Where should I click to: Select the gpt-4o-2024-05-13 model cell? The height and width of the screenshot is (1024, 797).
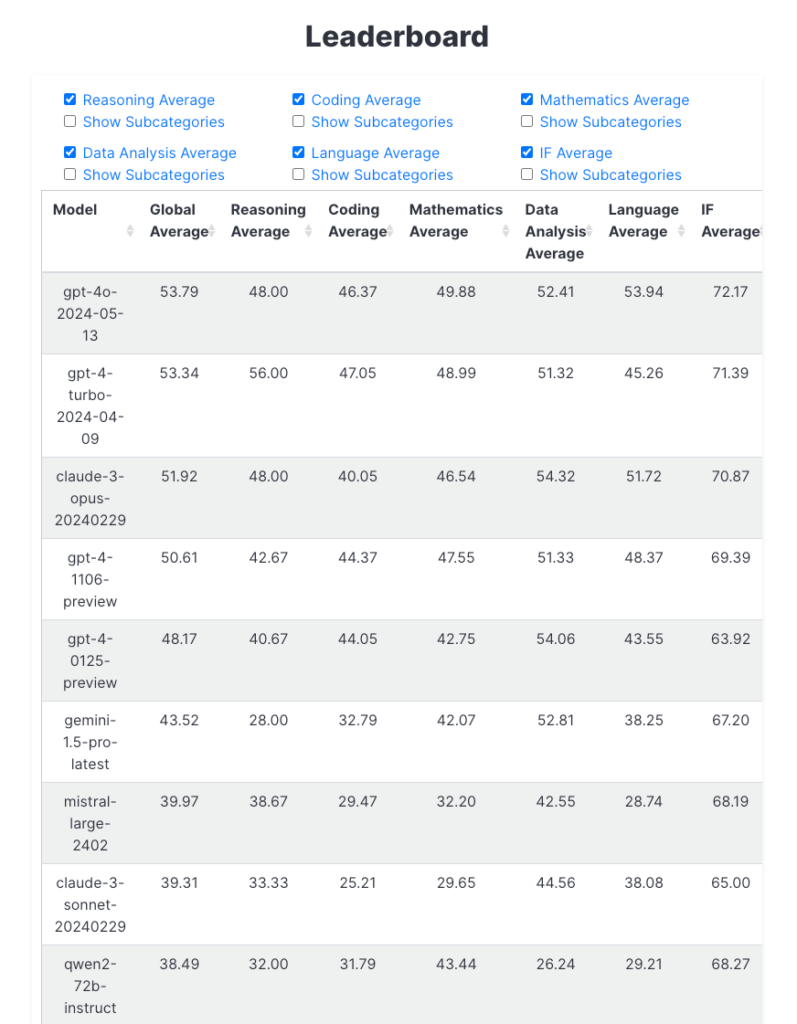tap(90, 313)
